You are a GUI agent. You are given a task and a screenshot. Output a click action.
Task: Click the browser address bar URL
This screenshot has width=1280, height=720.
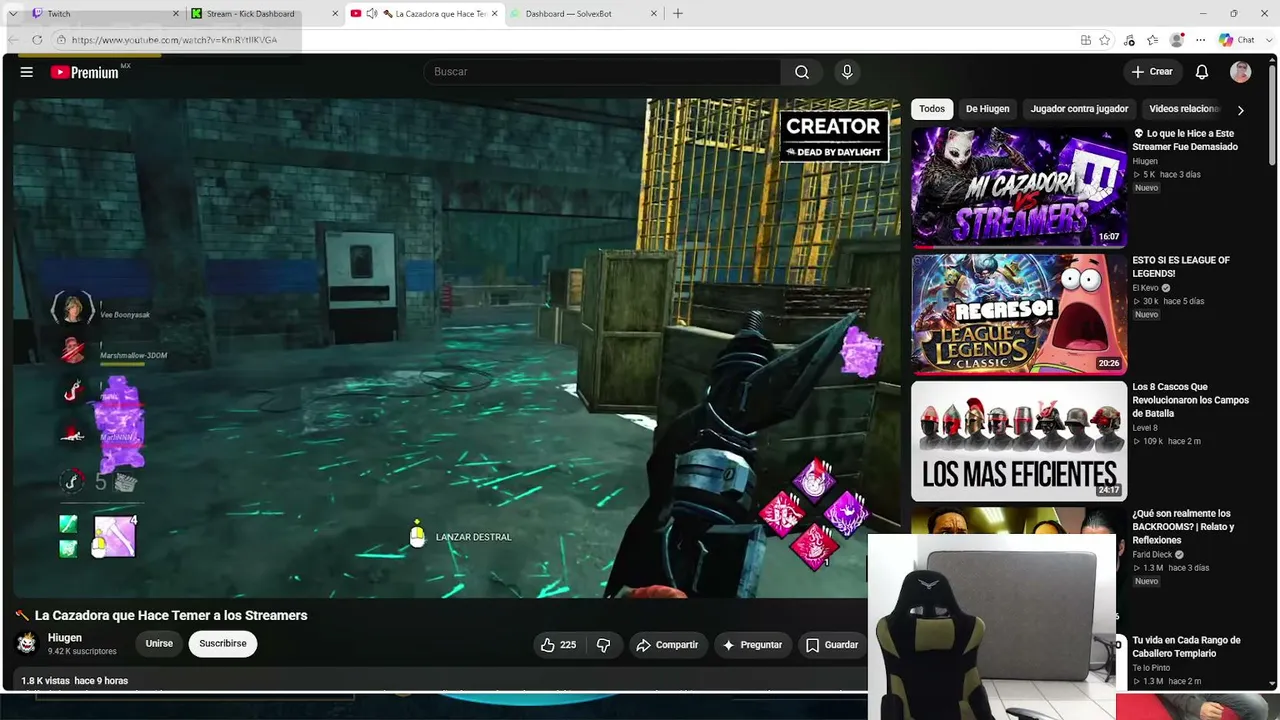pyautogui.click(x=175, y=40)
